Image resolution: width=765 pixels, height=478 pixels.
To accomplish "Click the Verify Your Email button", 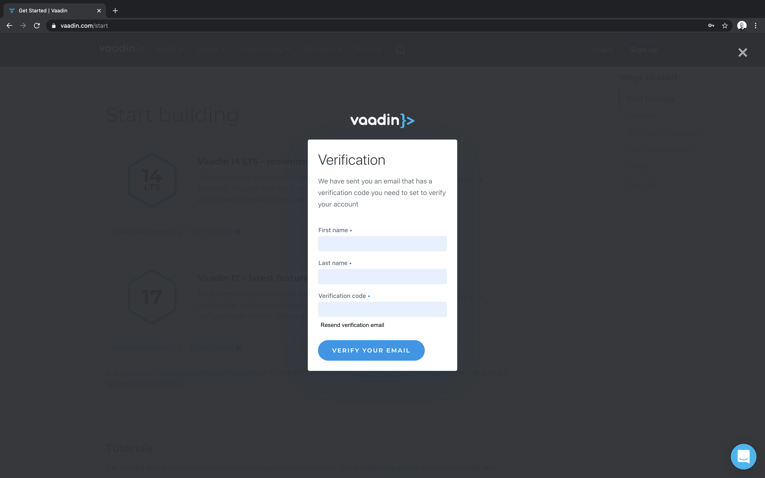I will [371, 350].
